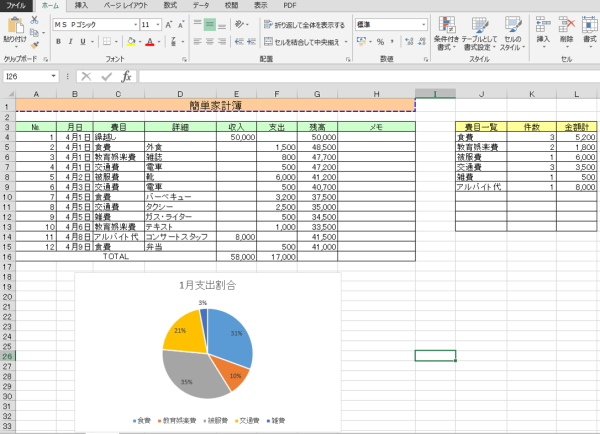Viewport: 600px width, 434px height.
Task: Open alignment settings dialog launcher
Action: click(348, 59)
